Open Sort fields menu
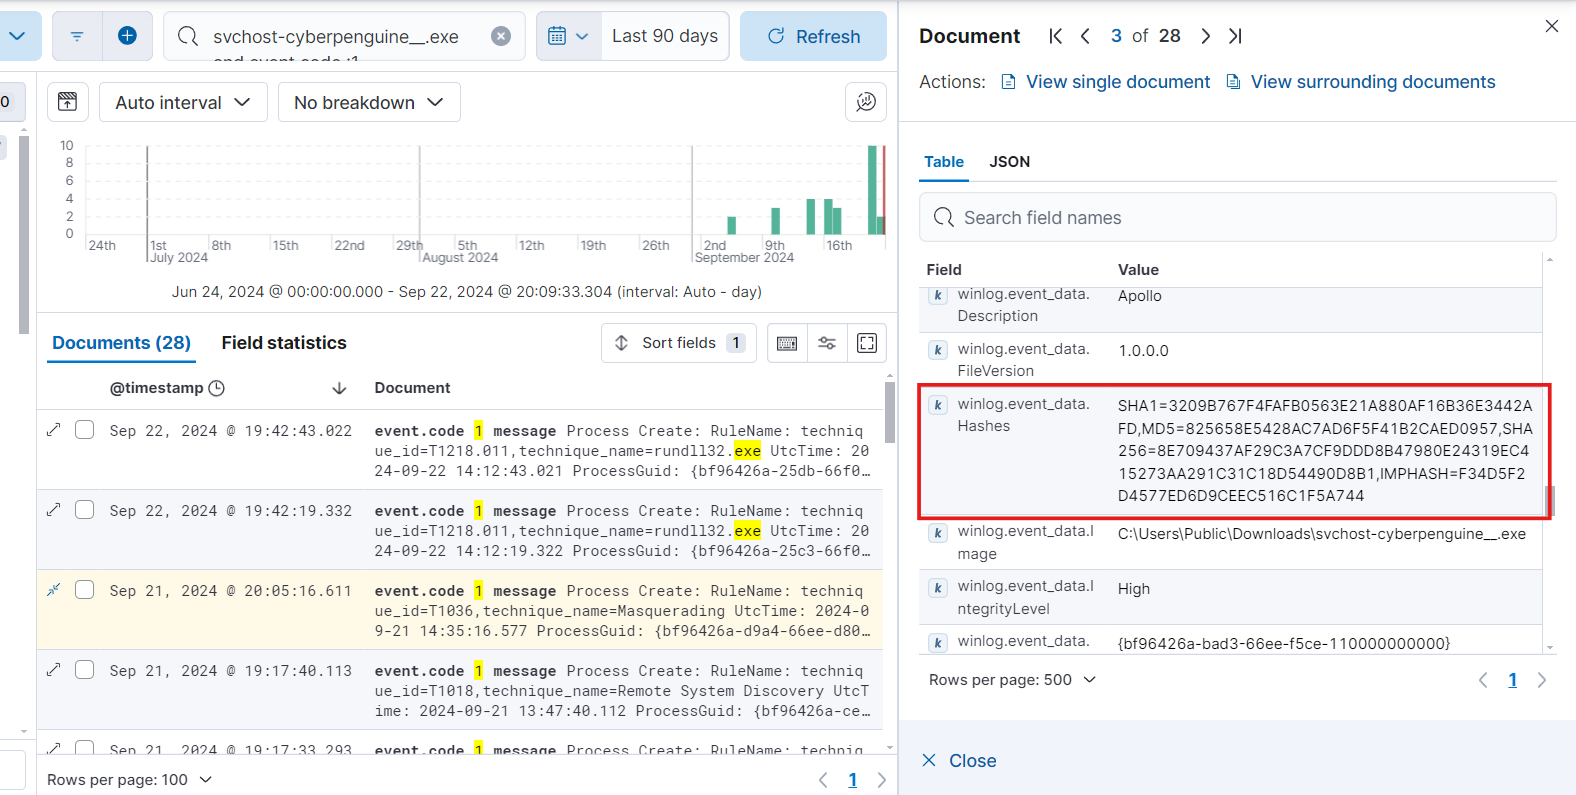The width and height of the screenshot is (1576, 795). coord(679,343)
